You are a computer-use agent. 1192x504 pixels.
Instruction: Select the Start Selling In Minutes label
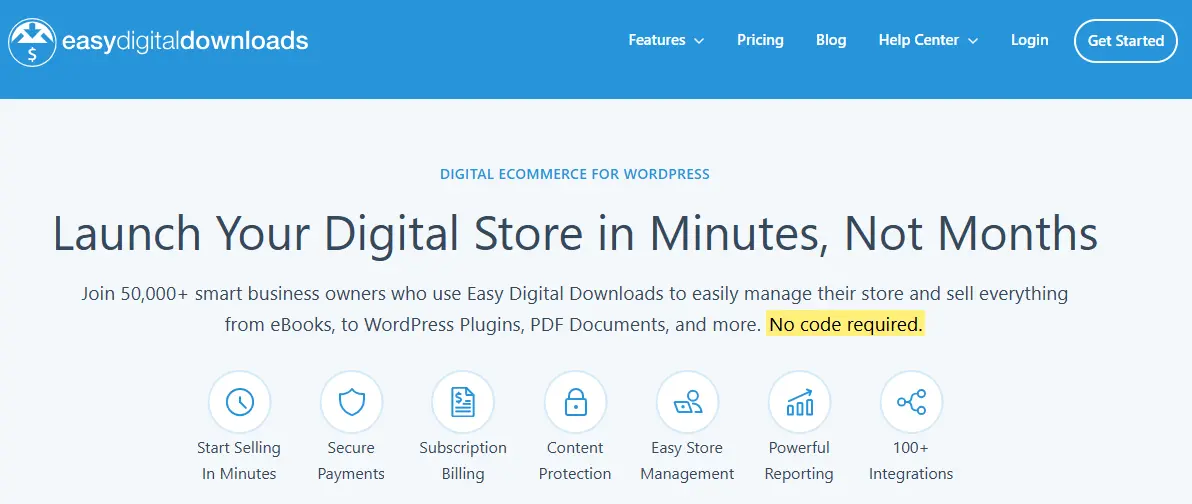[x=239, y=461]
